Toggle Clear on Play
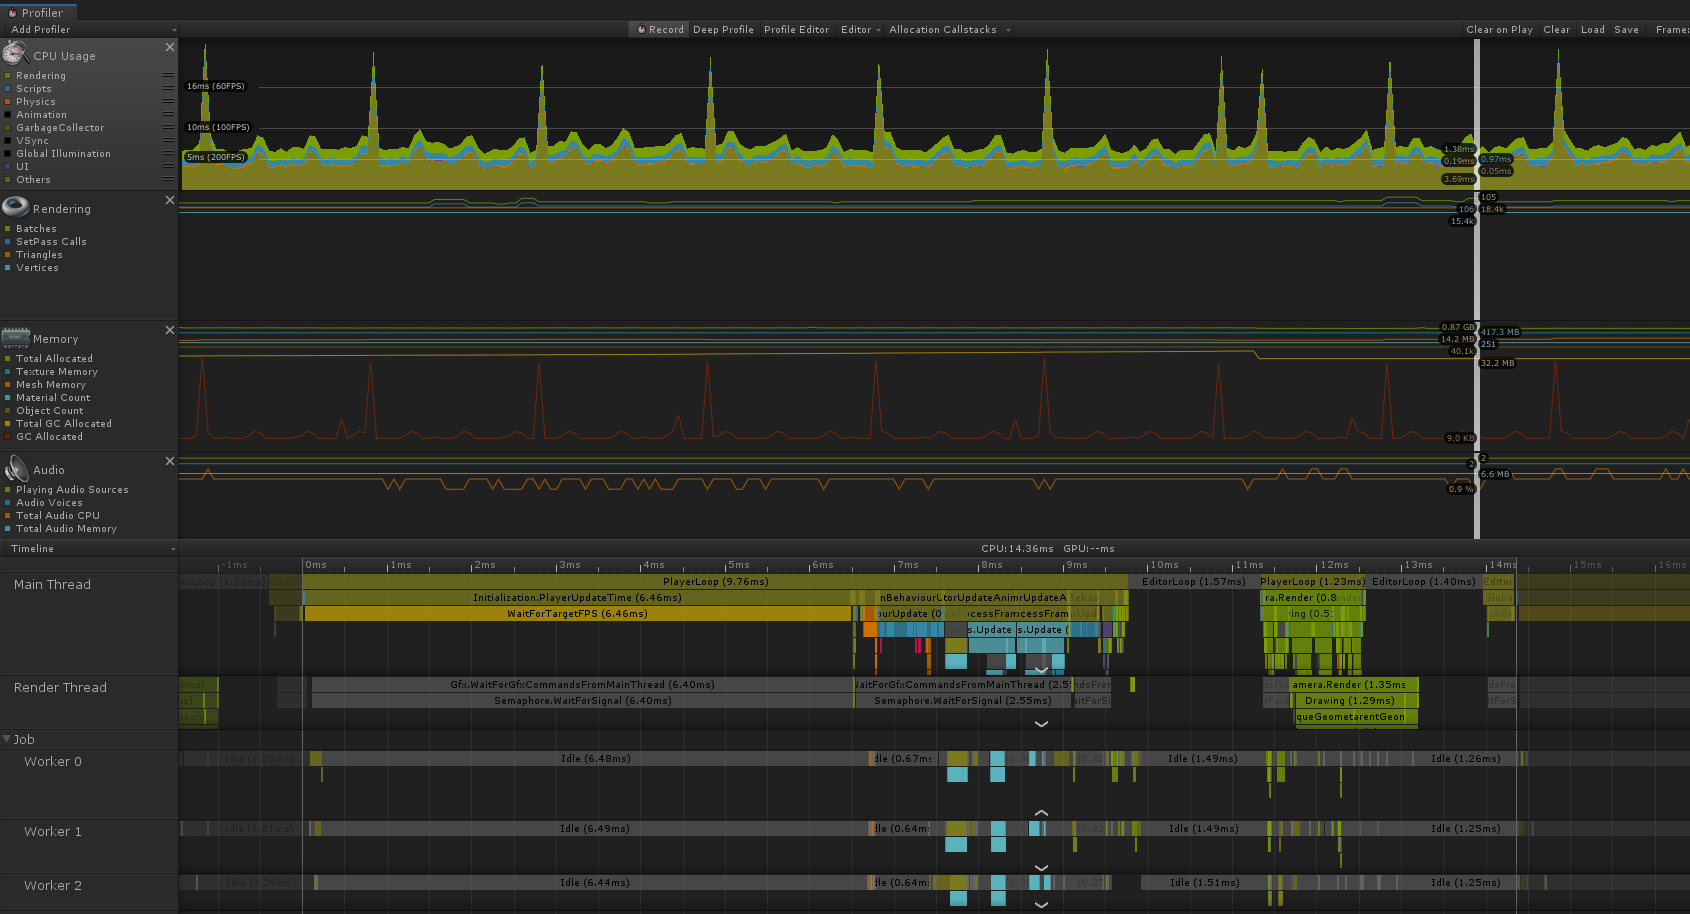Screen dimensions: 1690x914 (1499, 30)
